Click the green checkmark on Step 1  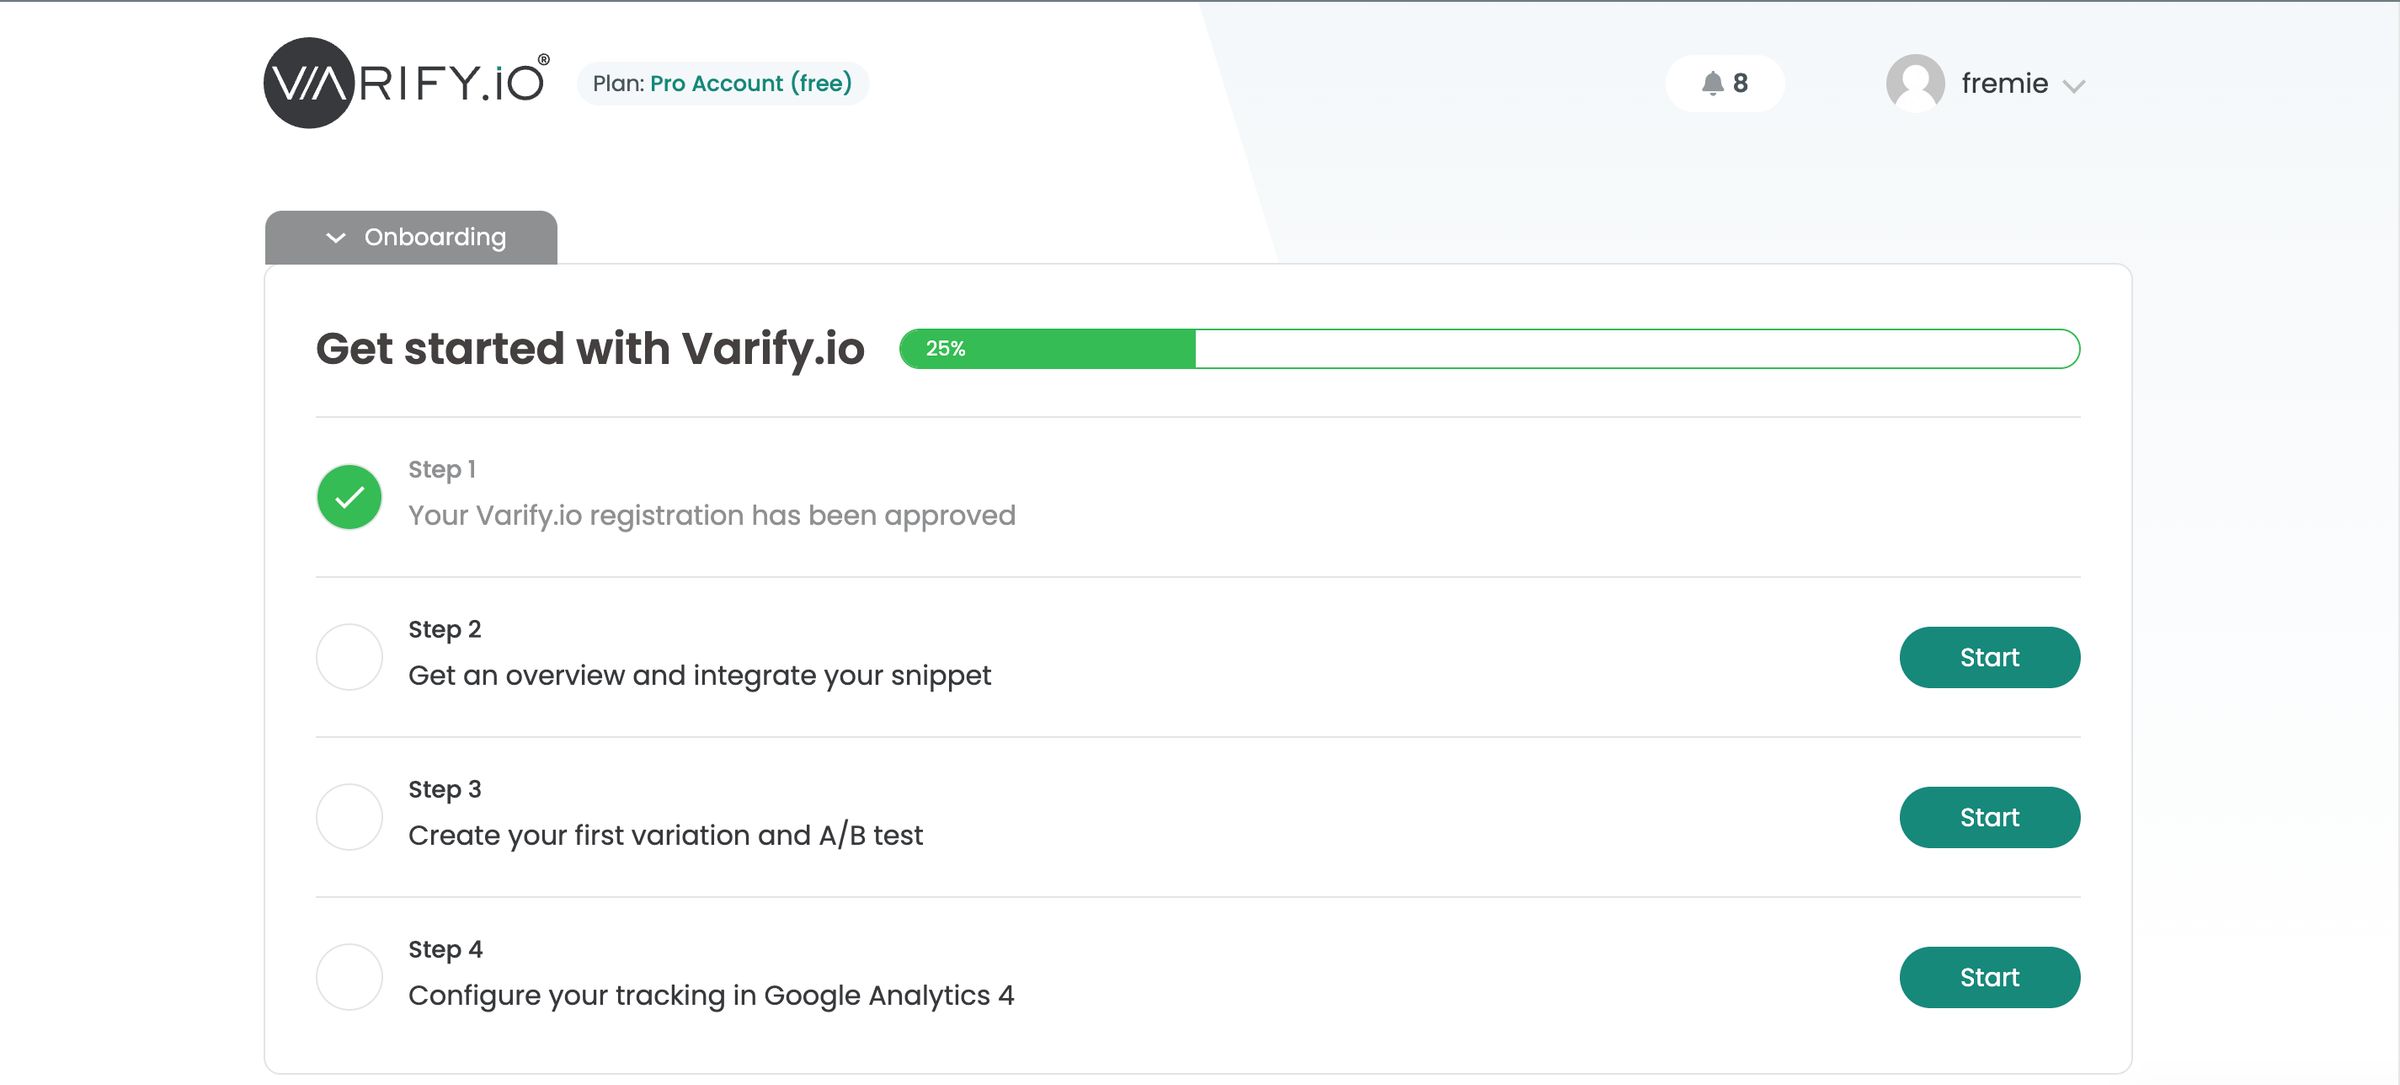[348, 495]
